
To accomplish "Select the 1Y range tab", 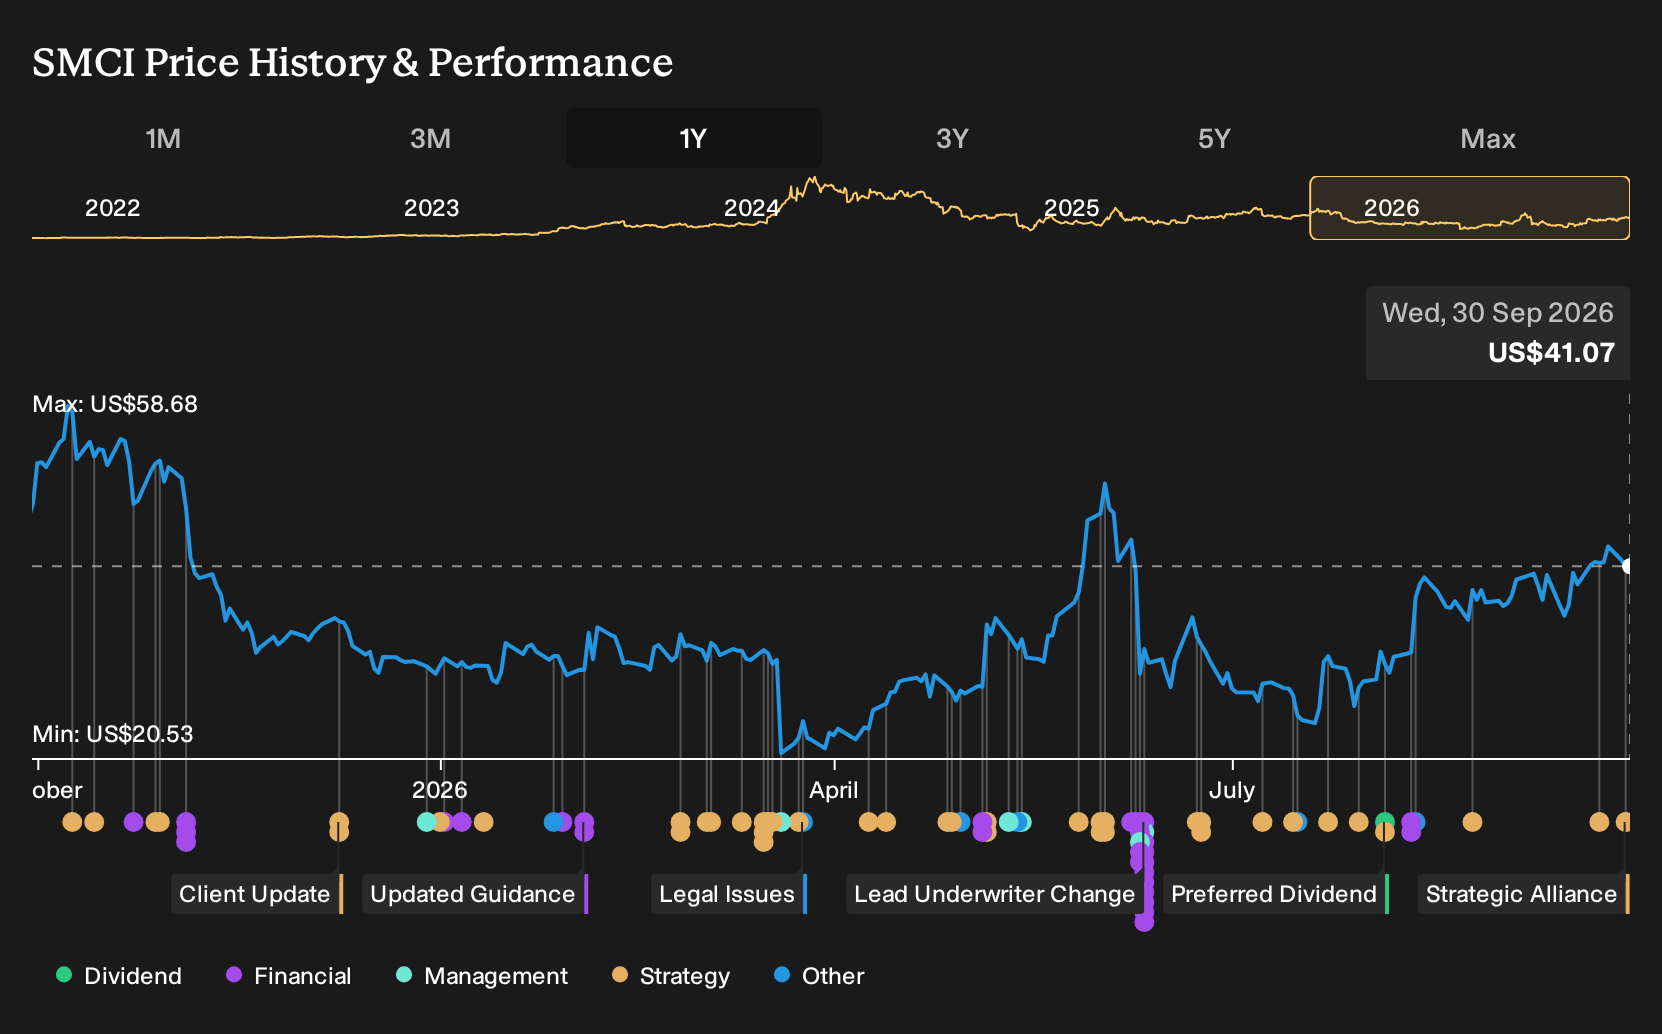I will coord(693,138).
